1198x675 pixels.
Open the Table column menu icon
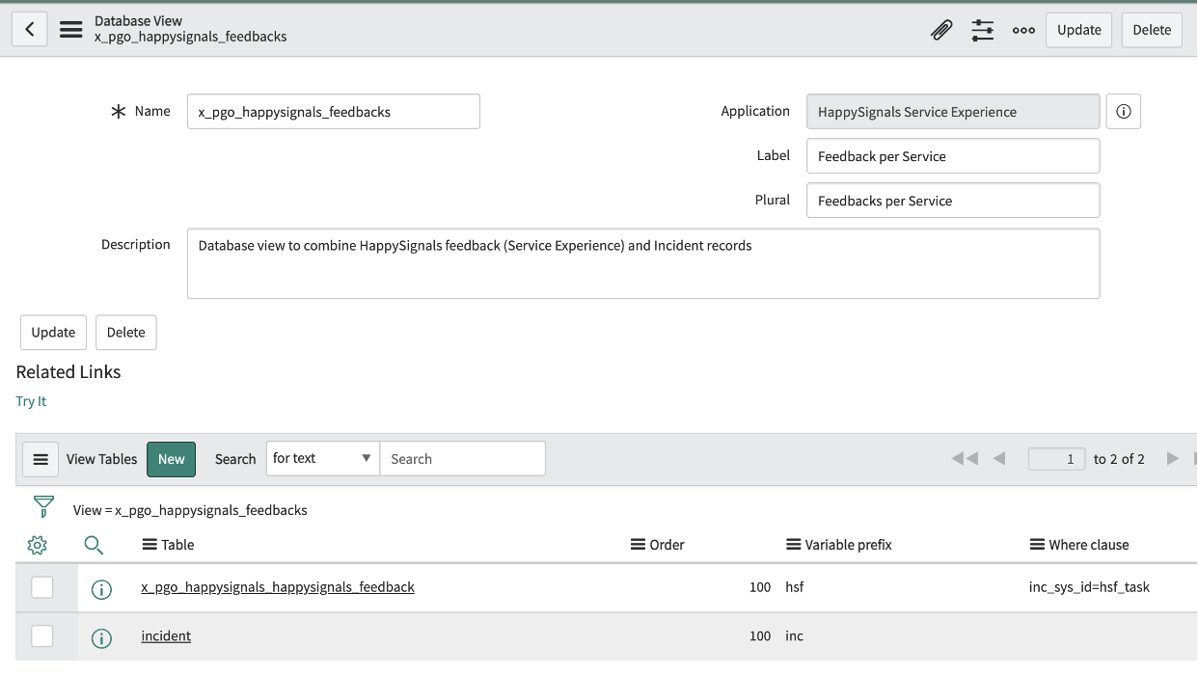coord(149,545)
